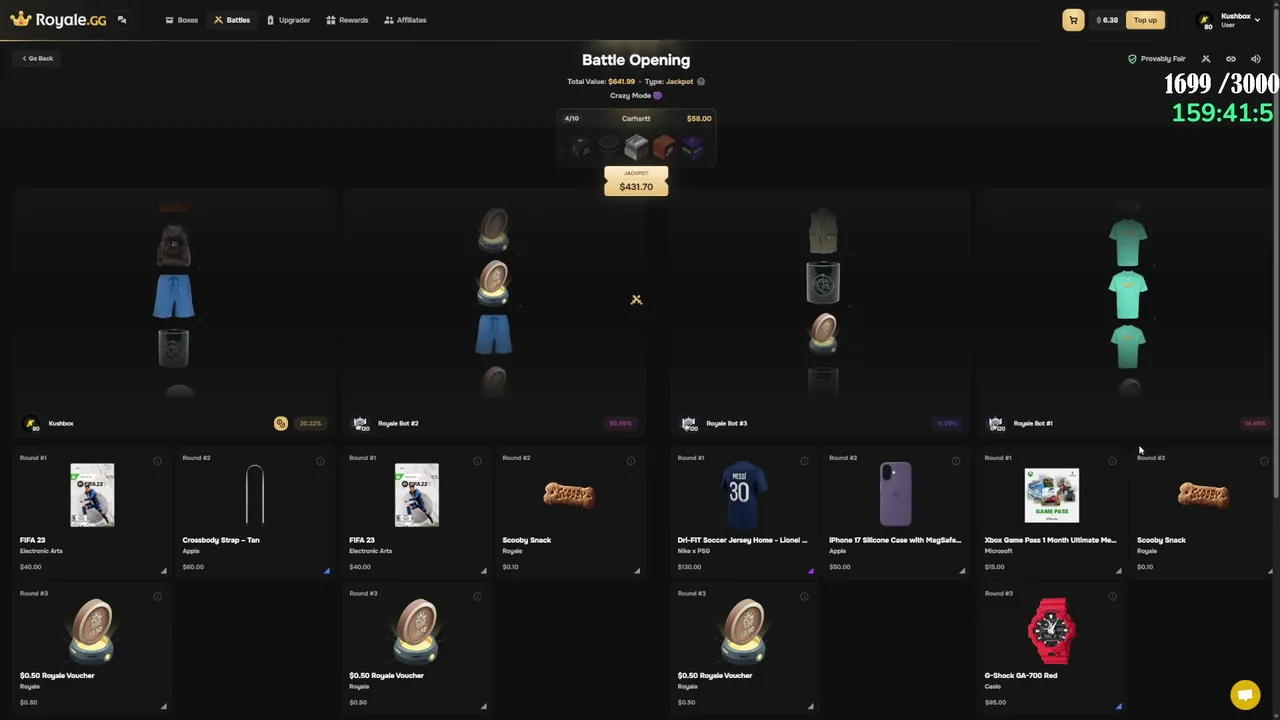The height and width of the screenshot is (720, 1280).
Task: Click Royale Bot #1 avatar
Action: pyautogui.click(x=996, y=424)
